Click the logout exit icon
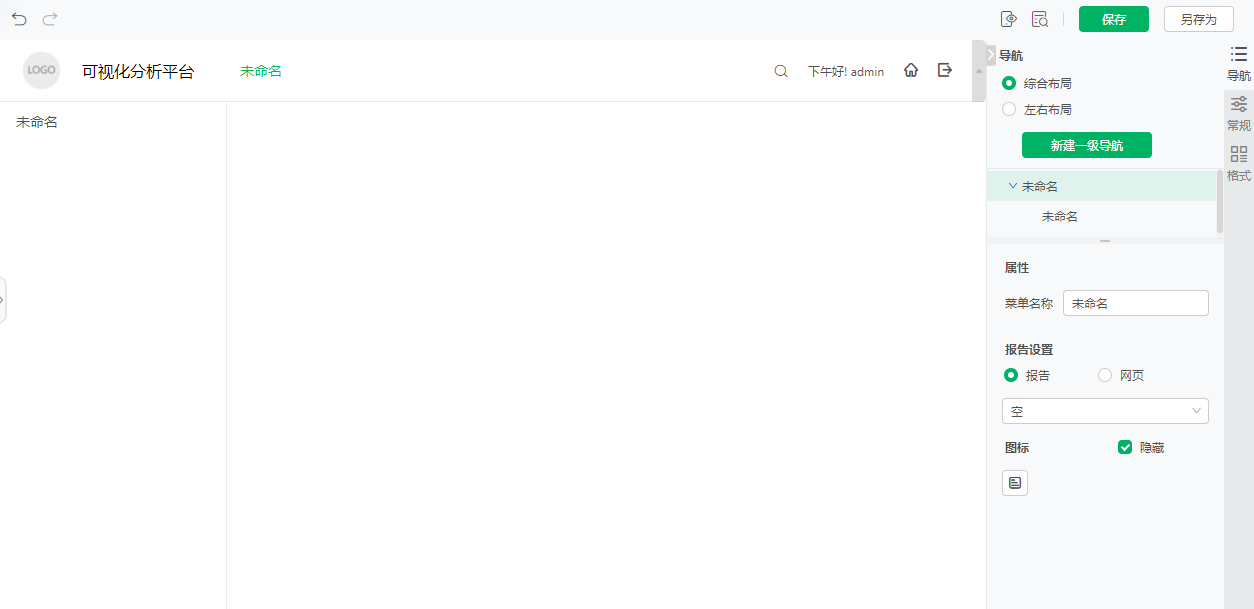The image size is (1254, 609). click(945, 70)
